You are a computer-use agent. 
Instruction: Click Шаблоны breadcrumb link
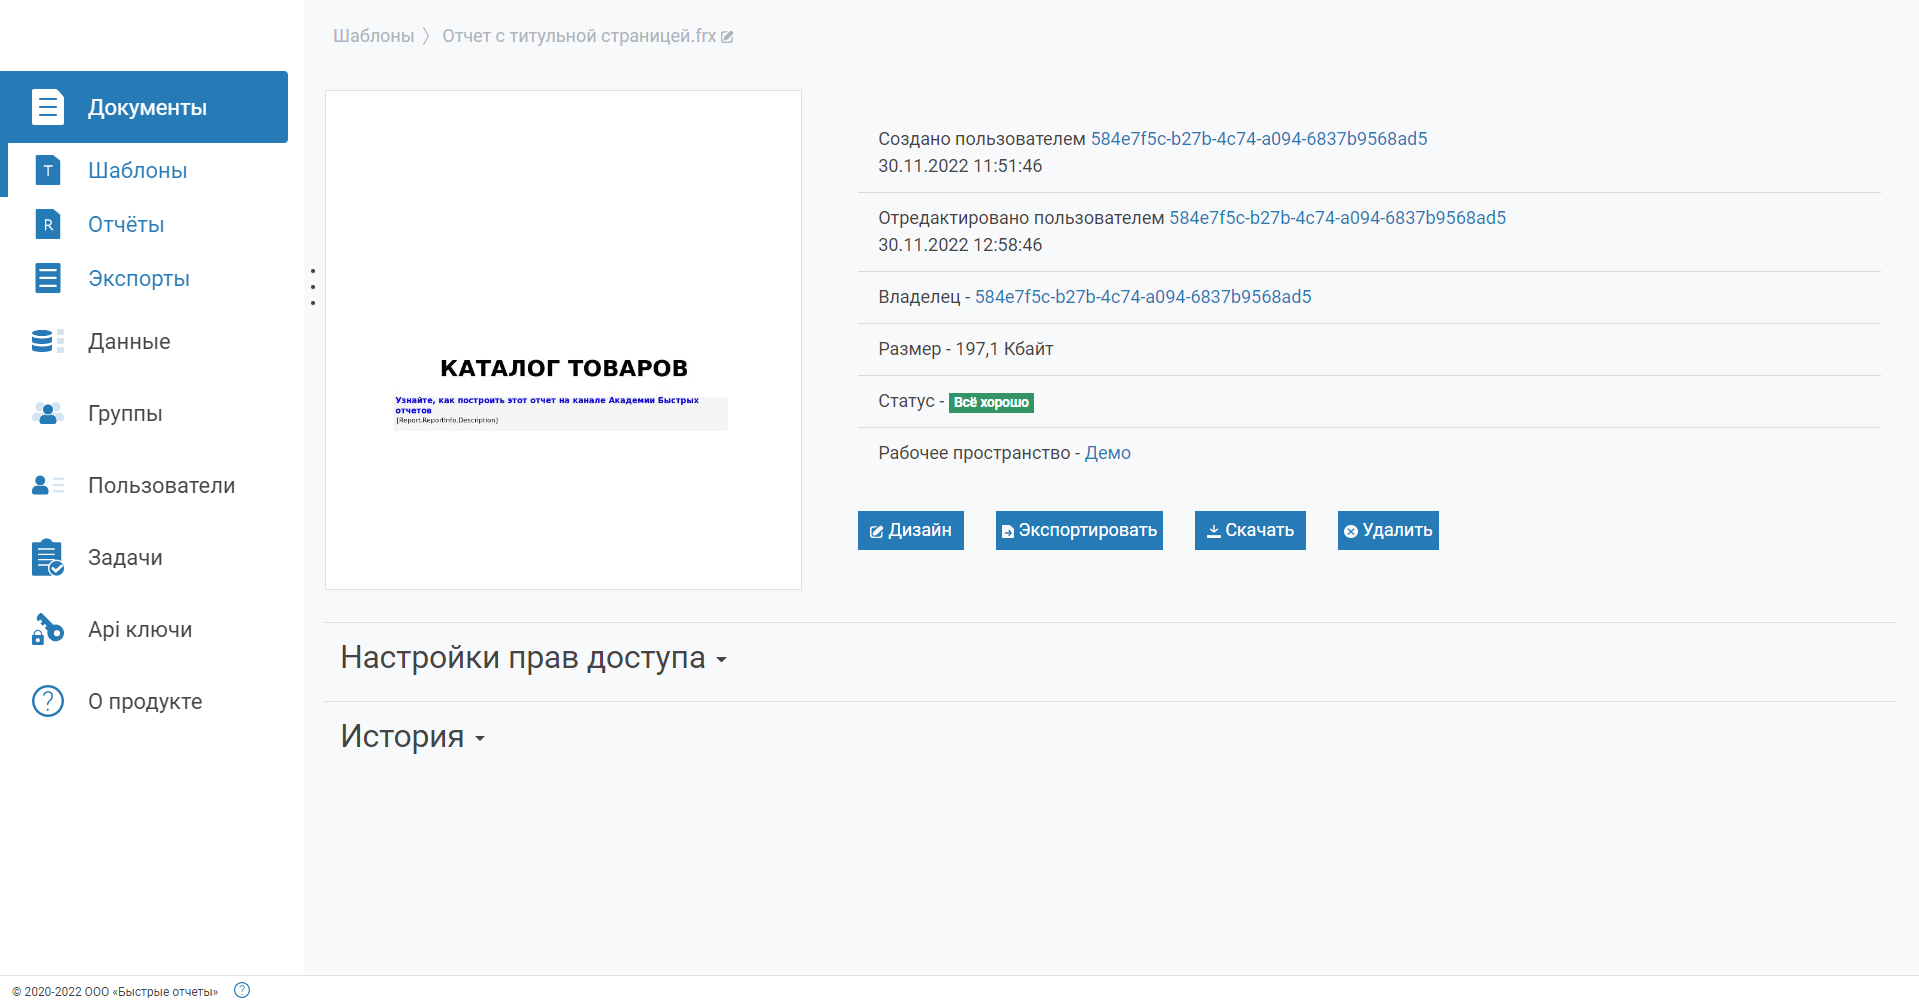[373, 36]
